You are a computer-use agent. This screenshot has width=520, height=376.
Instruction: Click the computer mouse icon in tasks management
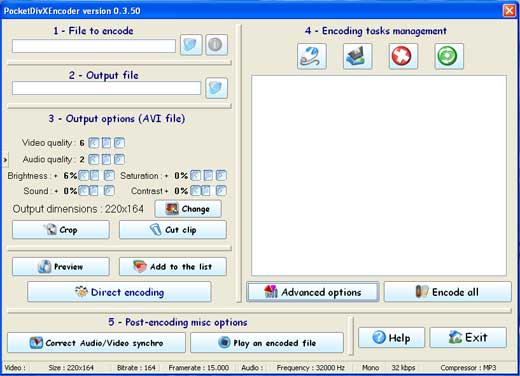tap(311, 56)
